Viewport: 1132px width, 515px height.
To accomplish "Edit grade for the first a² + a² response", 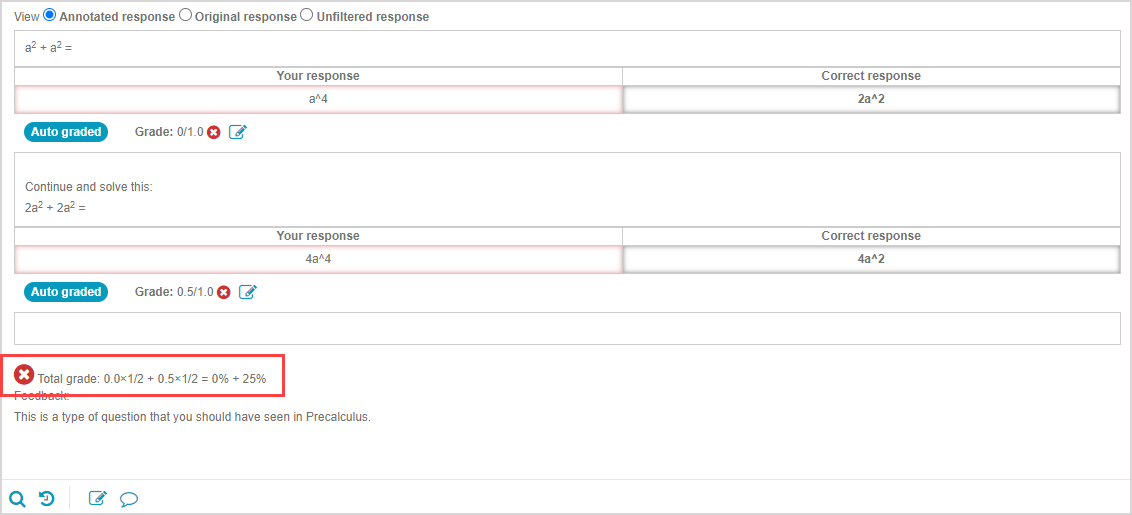I will pos(238,132).
